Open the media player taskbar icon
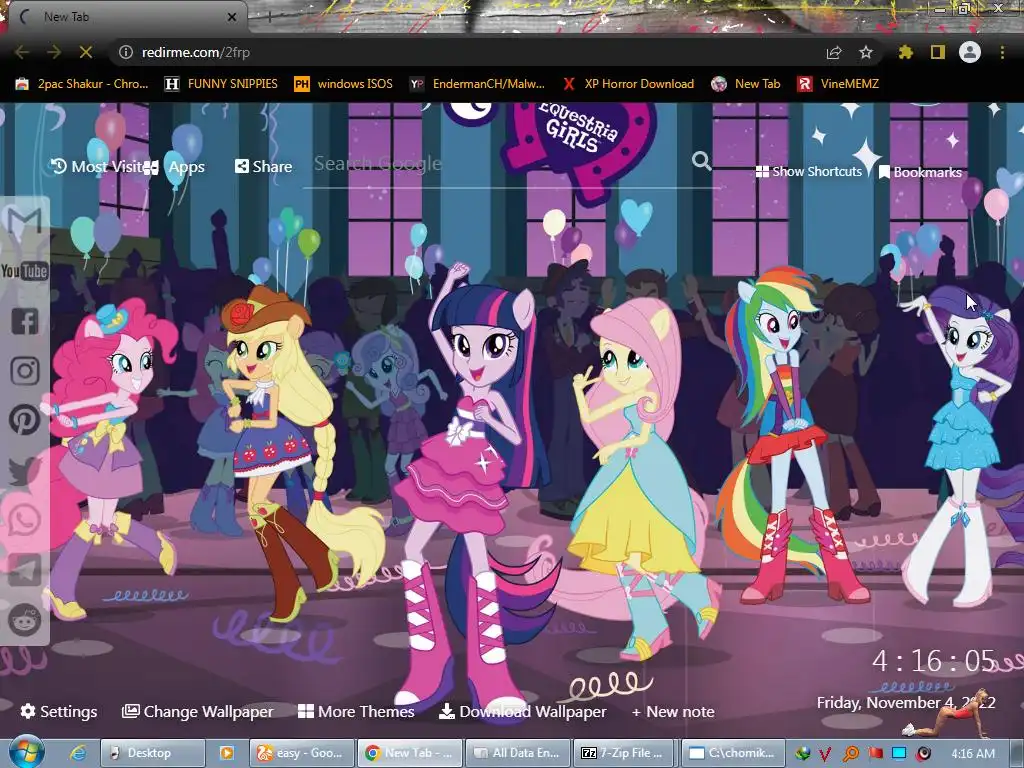This screenshot has height=768, width=1024. pyautogui.click(x=227, y=753)
